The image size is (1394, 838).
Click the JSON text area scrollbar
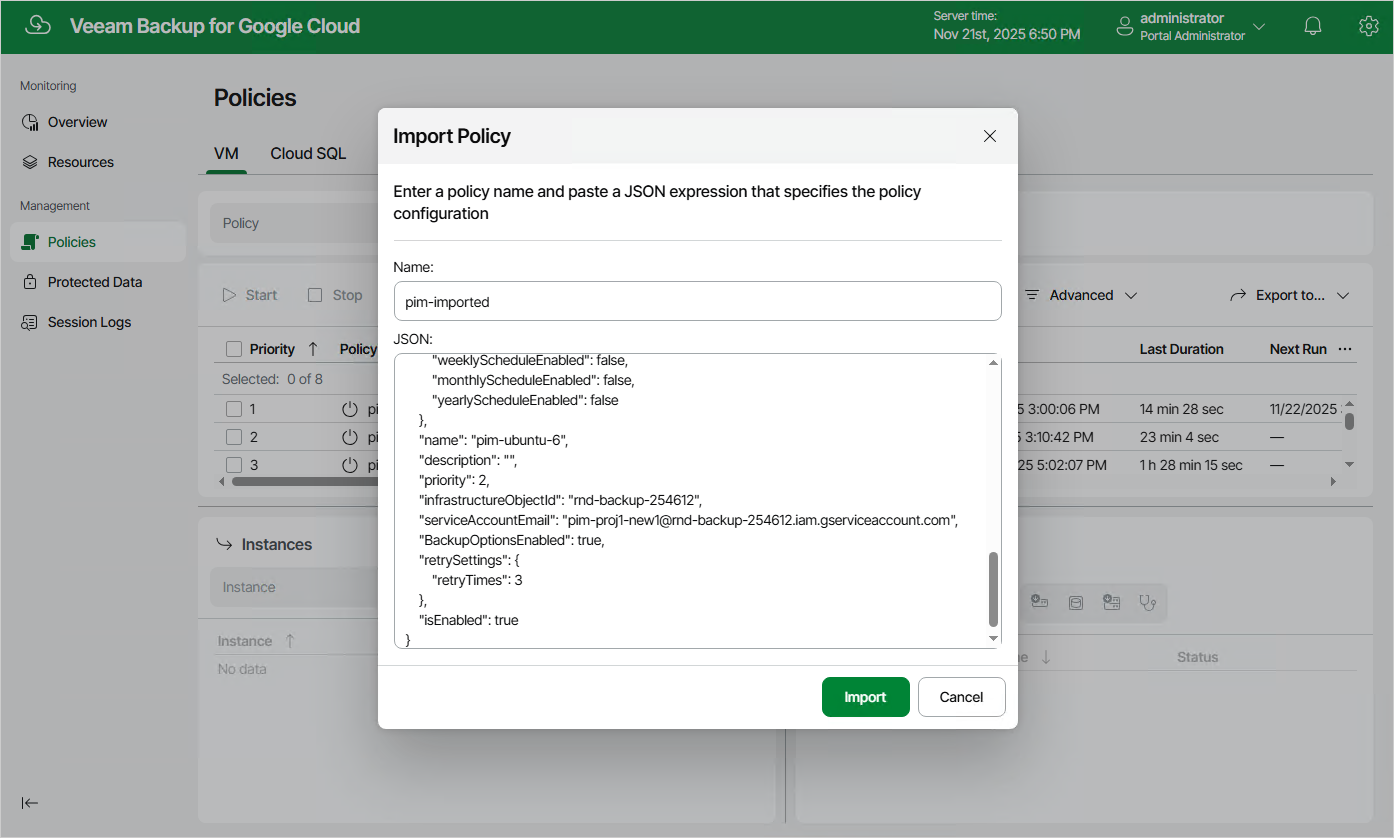pyautogui.click(x=993, y=590)
